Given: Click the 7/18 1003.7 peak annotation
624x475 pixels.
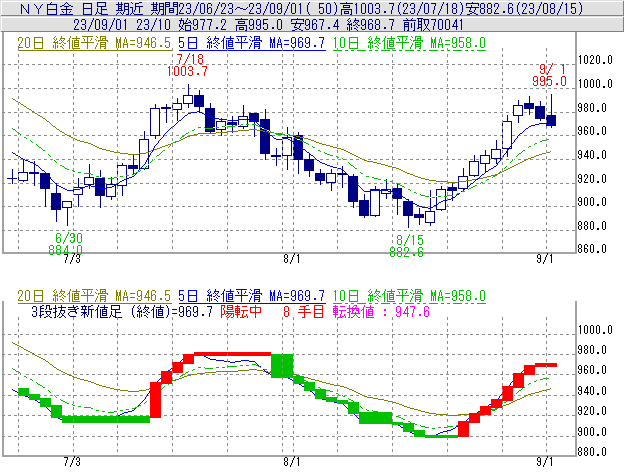Looking at the screenshot, I should pos(187,65).
